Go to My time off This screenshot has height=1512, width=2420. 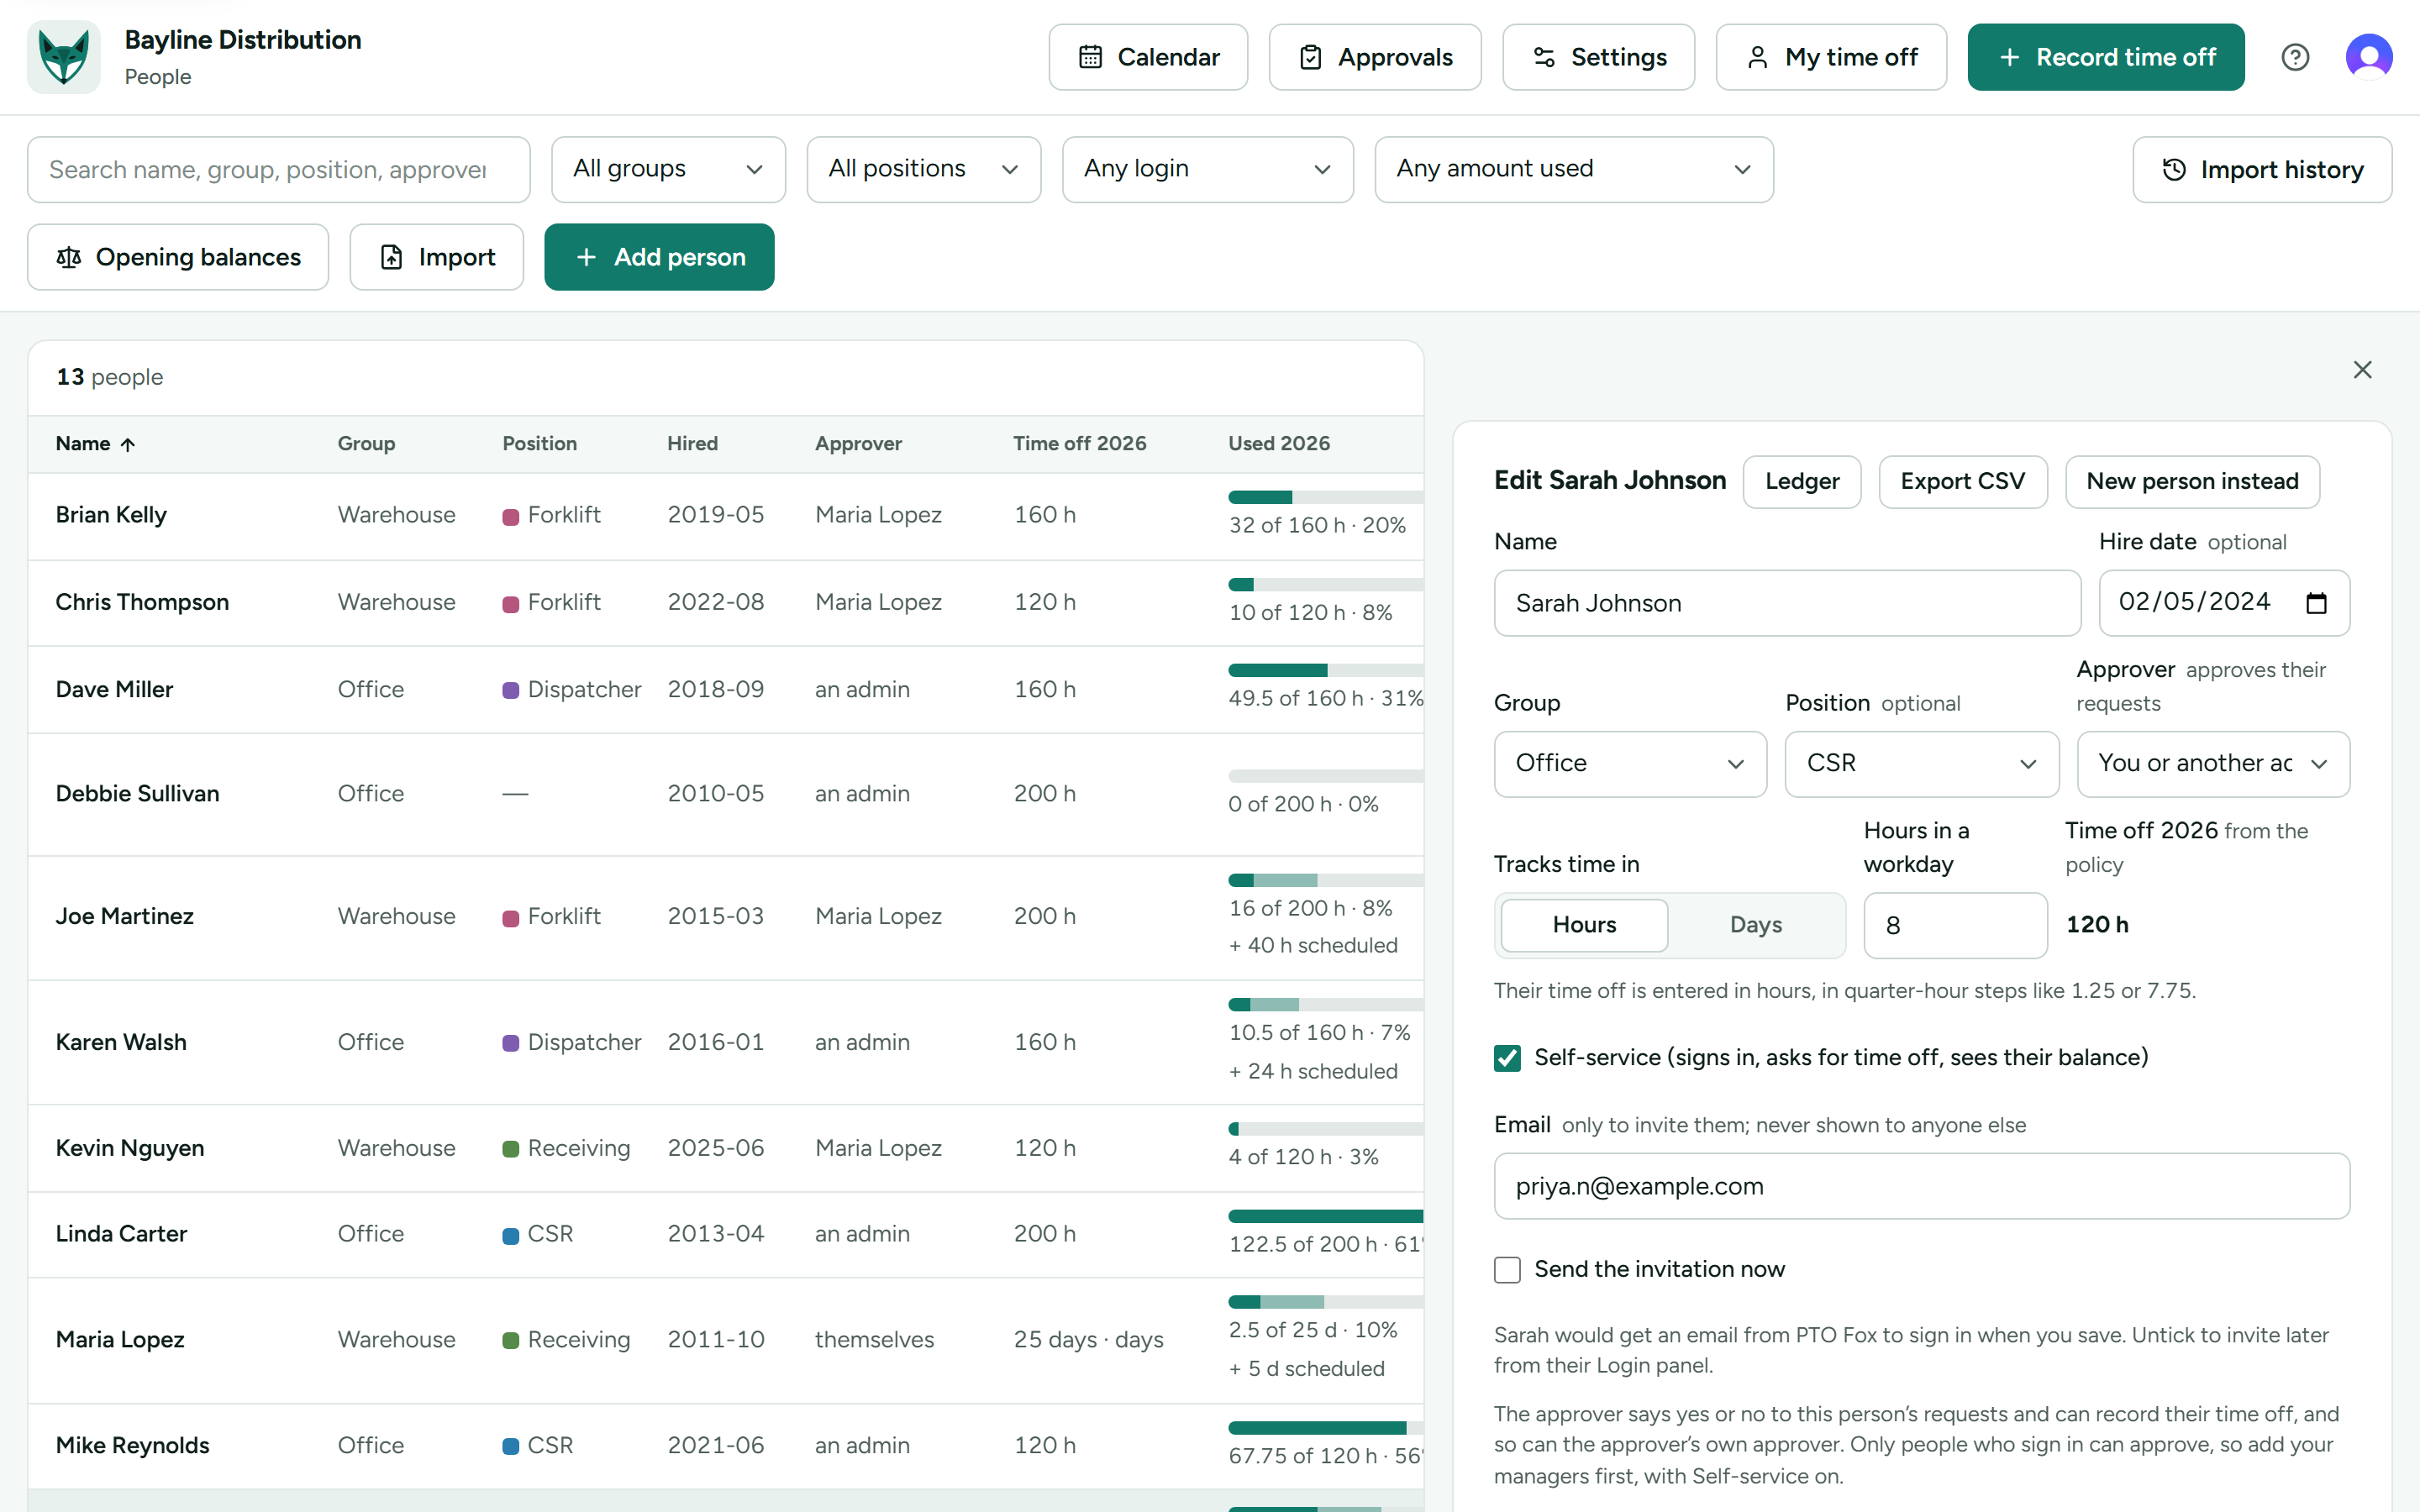click(x=1831, y=57)
